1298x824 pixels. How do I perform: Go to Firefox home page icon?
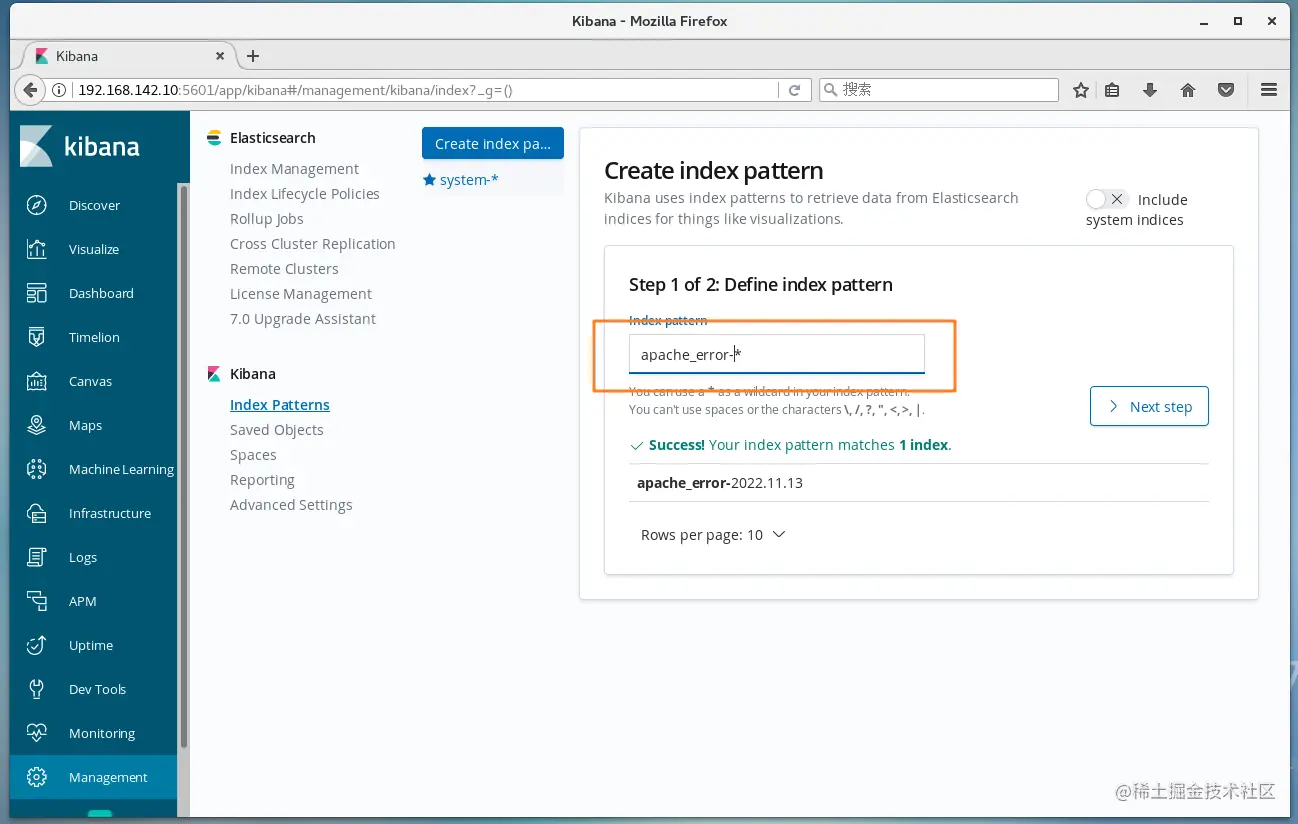[1188, 90]
